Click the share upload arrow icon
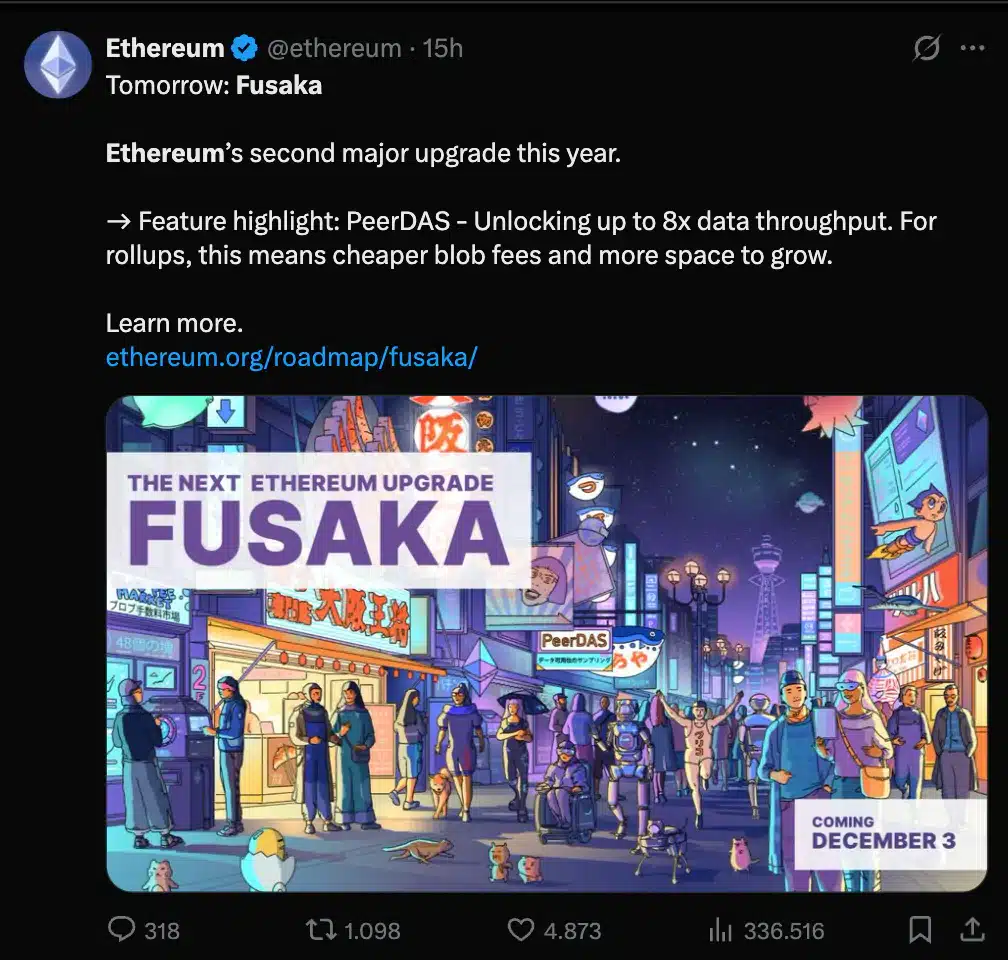 (x=971, y=930)
